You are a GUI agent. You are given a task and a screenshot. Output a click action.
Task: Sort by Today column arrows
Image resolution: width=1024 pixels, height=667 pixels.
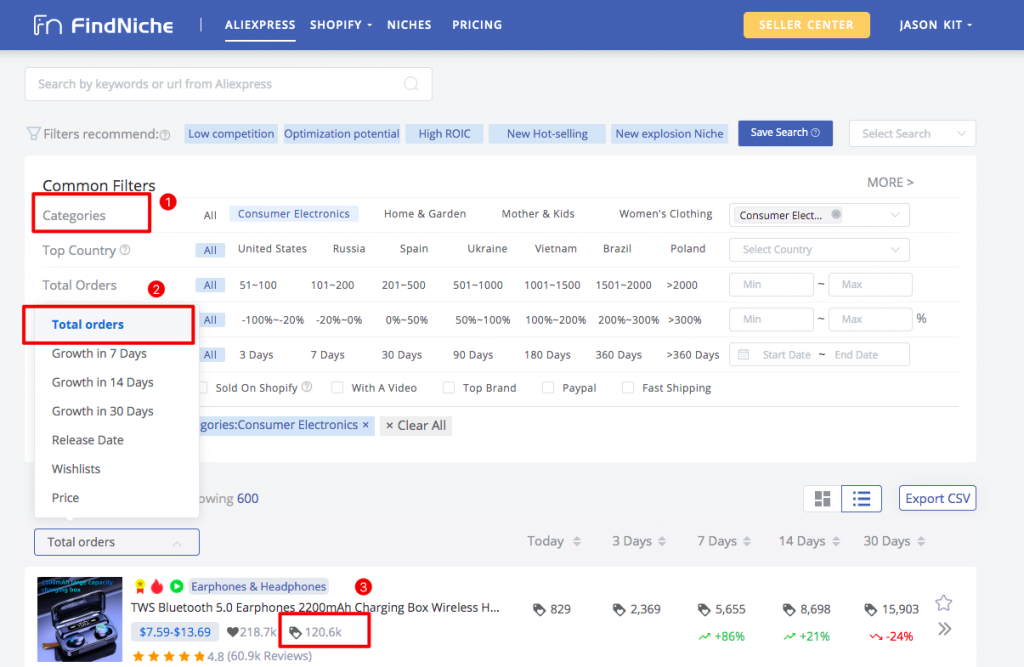[x=577, y=541]
